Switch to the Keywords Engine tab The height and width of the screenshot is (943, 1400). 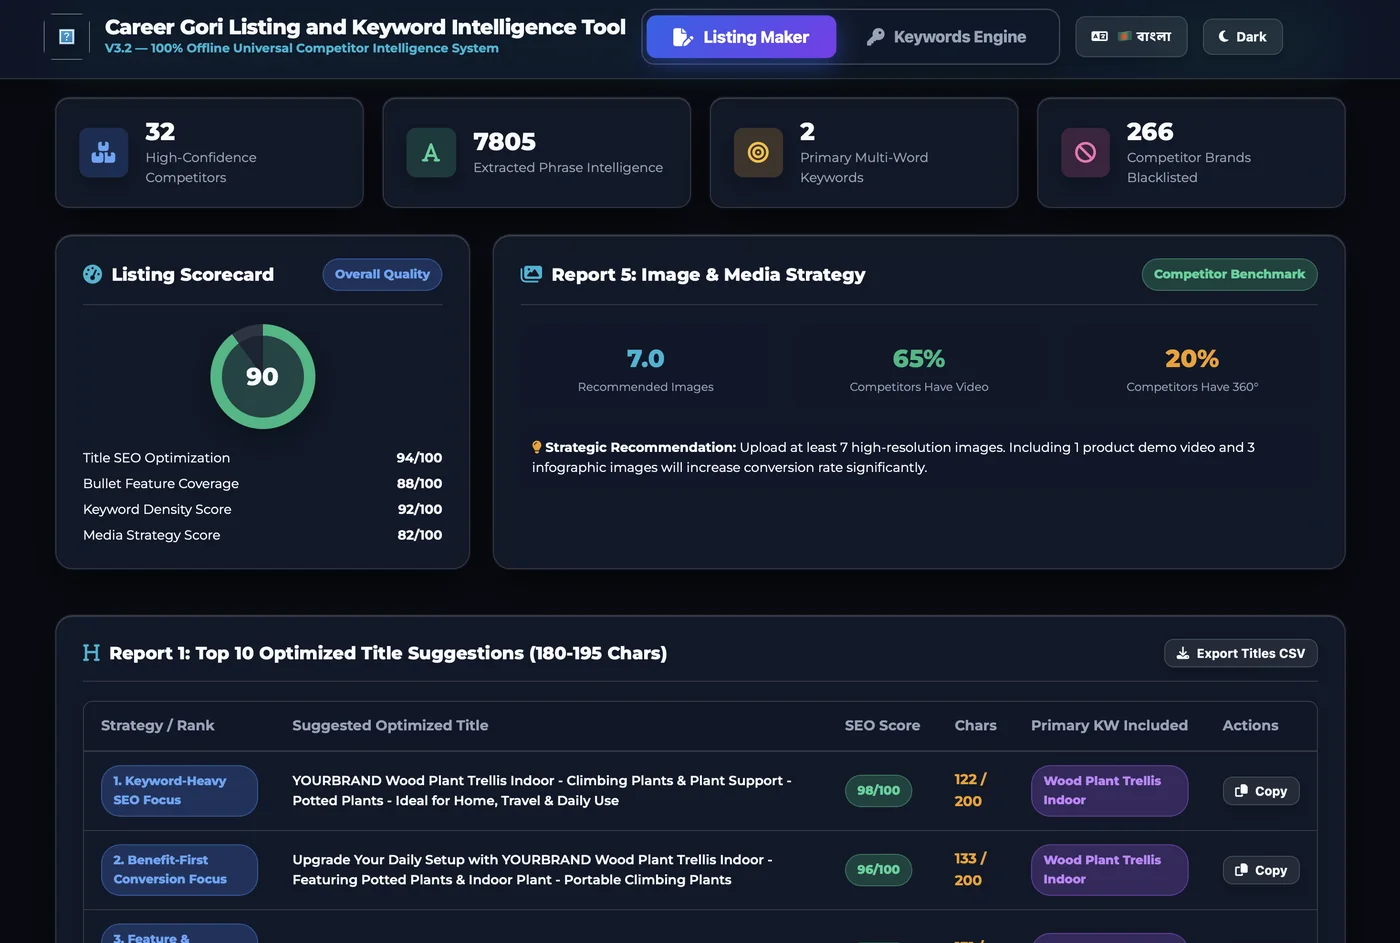coord(946,37)
